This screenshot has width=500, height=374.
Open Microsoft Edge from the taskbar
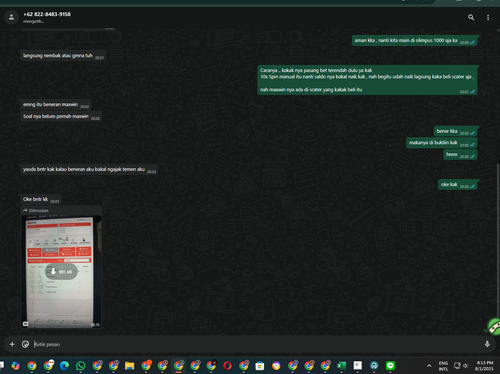pyautogui.click(x=64, y=366)
